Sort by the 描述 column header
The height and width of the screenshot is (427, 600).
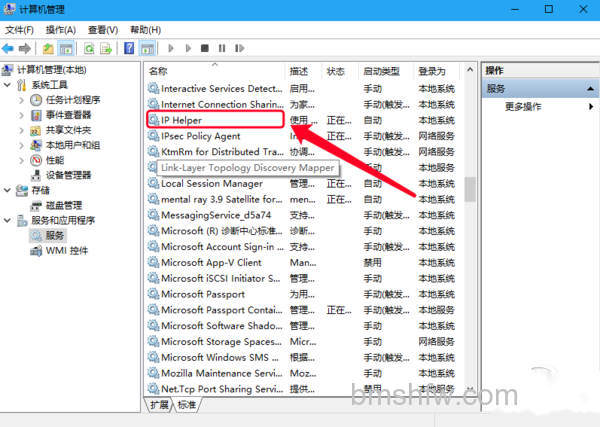click(x=303, y=71)
